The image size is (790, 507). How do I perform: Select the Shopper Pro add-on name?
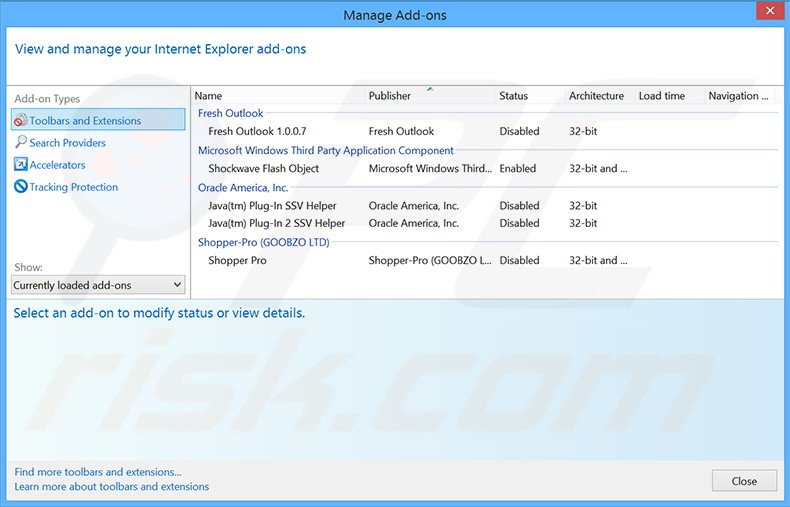point(237,261)
